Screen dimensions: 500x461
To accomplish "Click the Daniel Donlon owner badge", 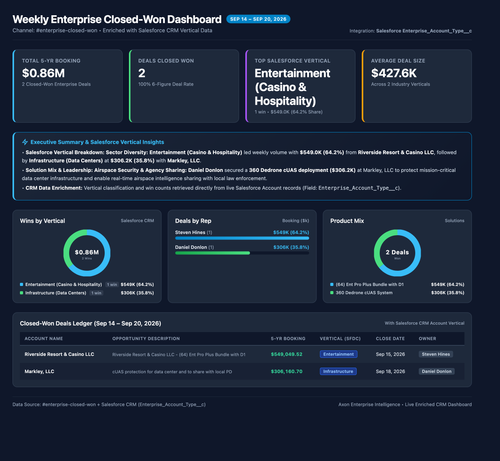I will pos(437,371).
